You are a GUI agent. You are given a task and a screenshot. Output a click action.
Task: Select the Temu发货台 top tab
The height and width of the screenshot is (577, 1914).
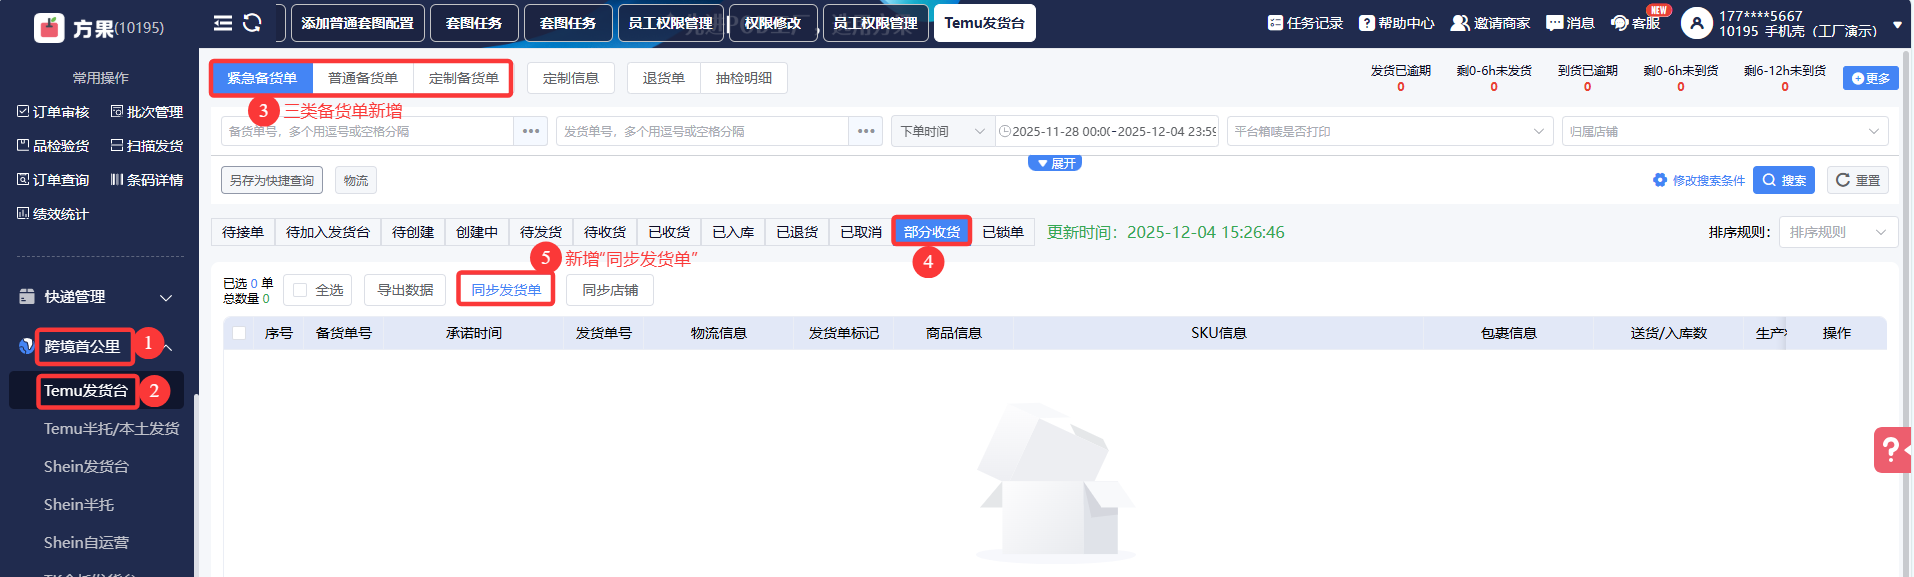pos(985,23)
